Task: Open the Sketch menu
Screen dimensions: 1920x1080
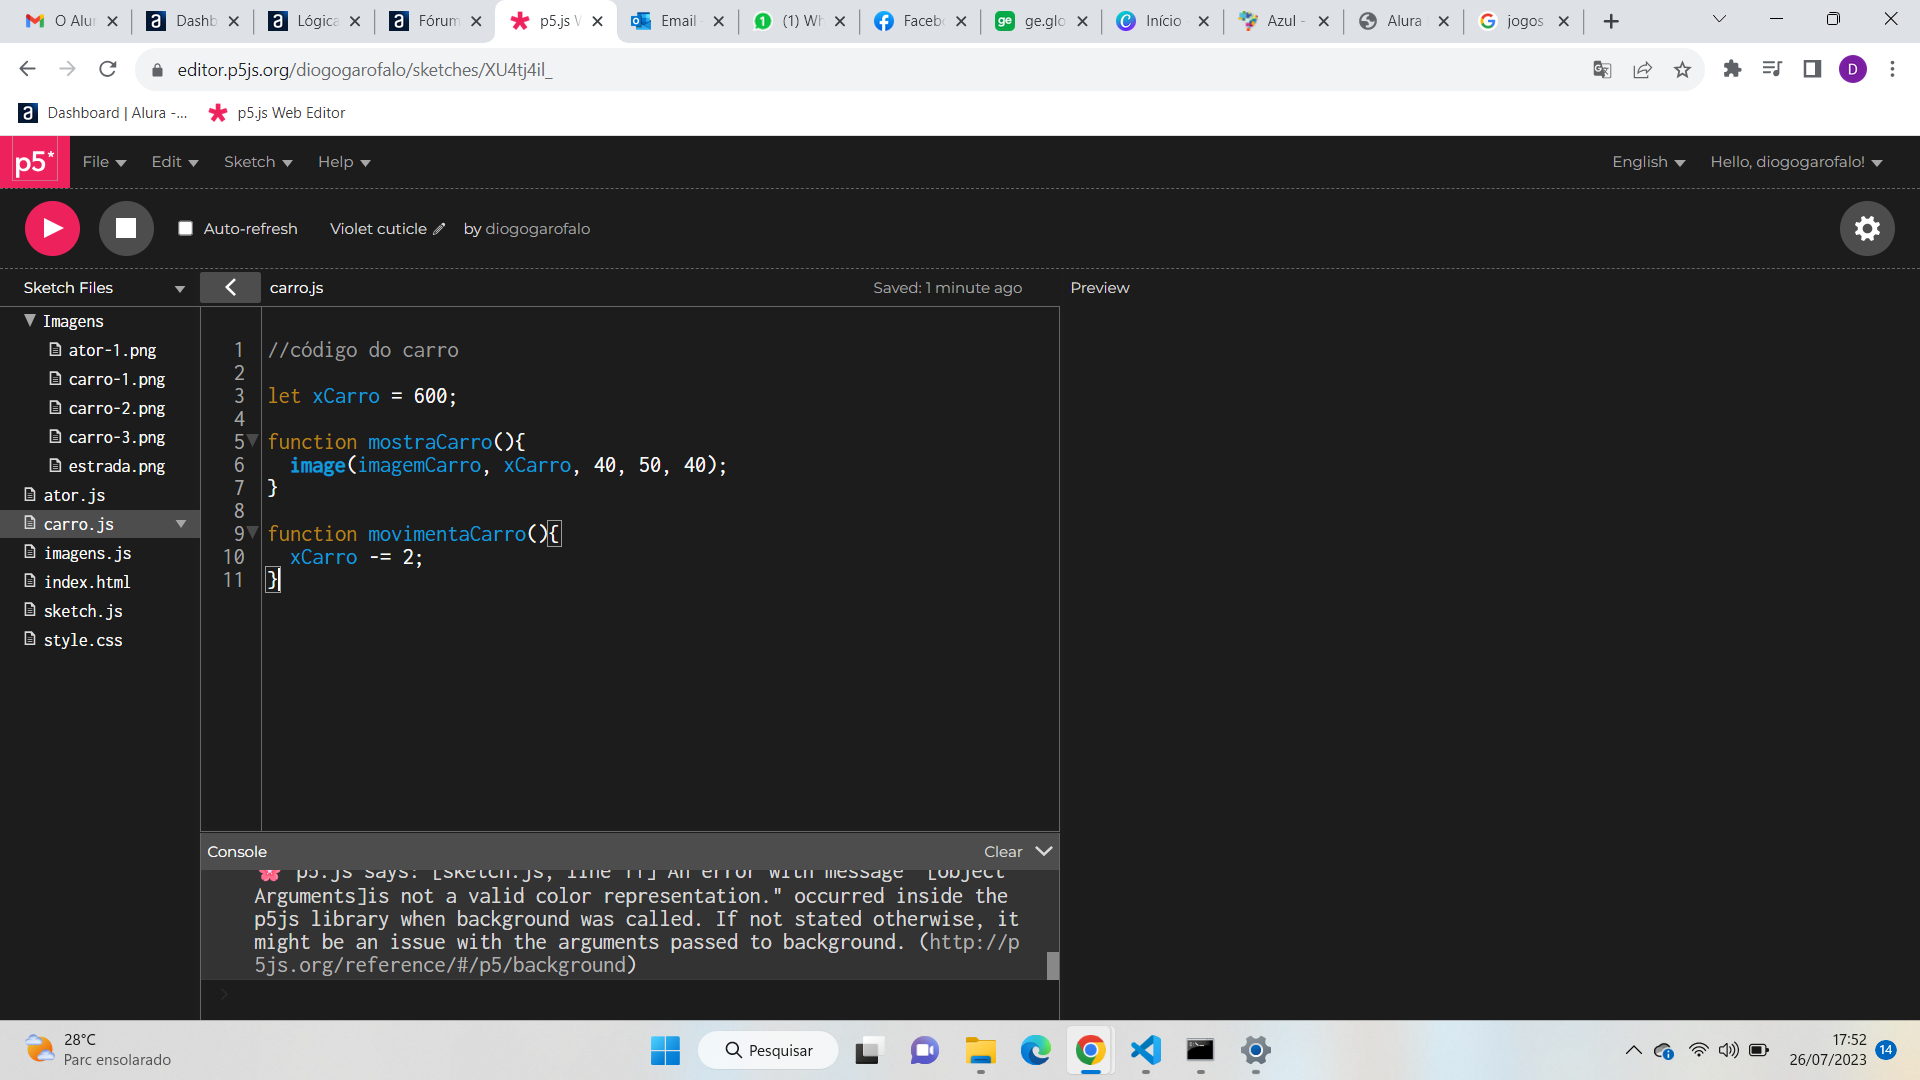Action: (257, 161)
